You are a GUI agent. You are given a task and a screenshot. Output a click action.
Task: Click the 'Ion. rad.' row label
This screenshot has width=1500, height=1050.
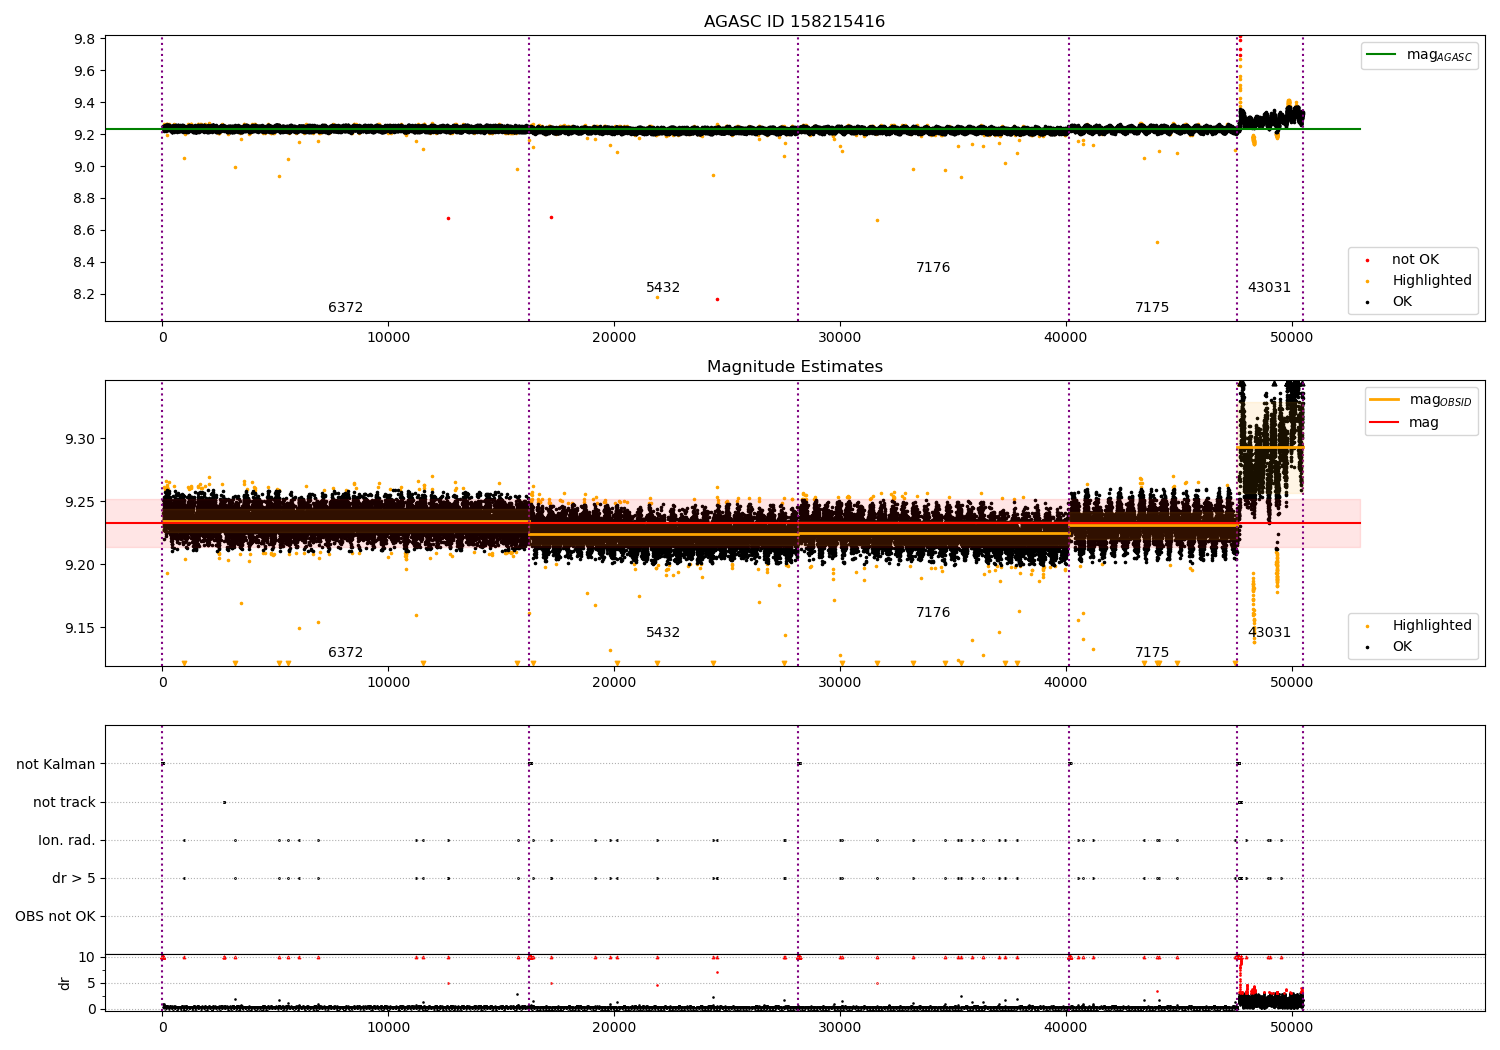pos(67,840)
